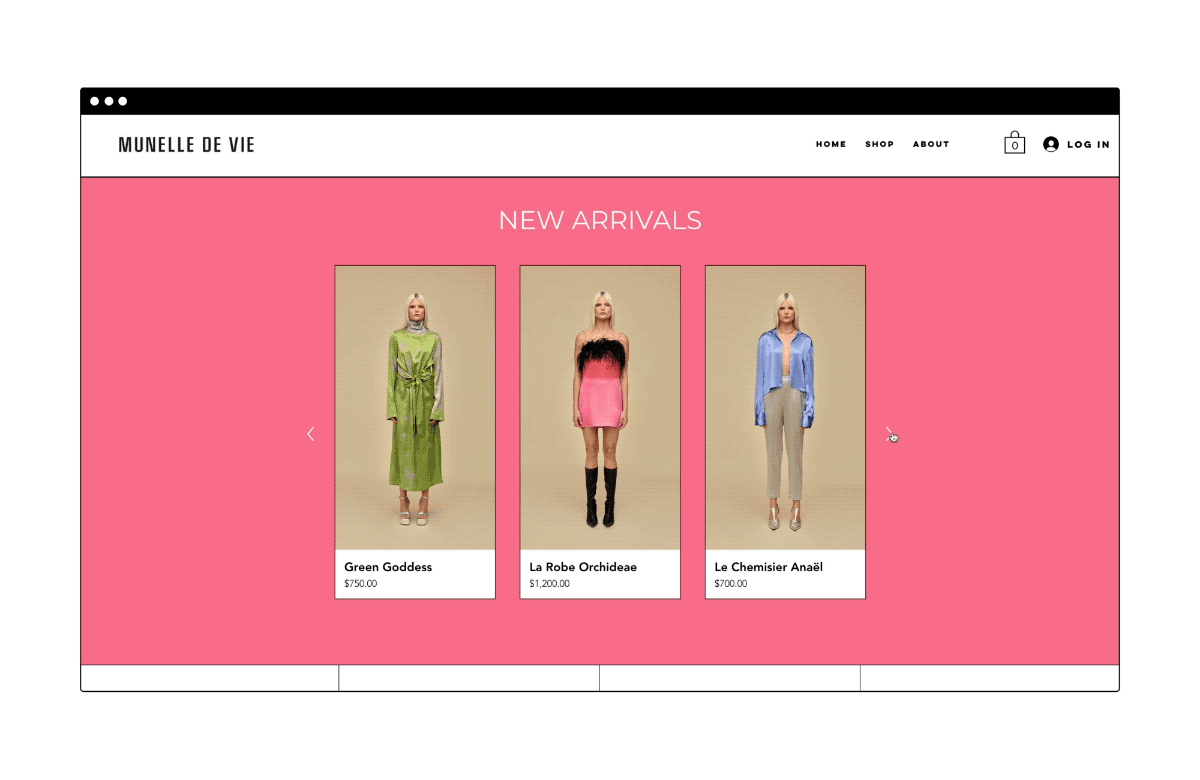The image size is (1200, 780).
Task: Open the La Robe Orchideae dress photo
Action: pyautogui.click(x=600, y=408)
